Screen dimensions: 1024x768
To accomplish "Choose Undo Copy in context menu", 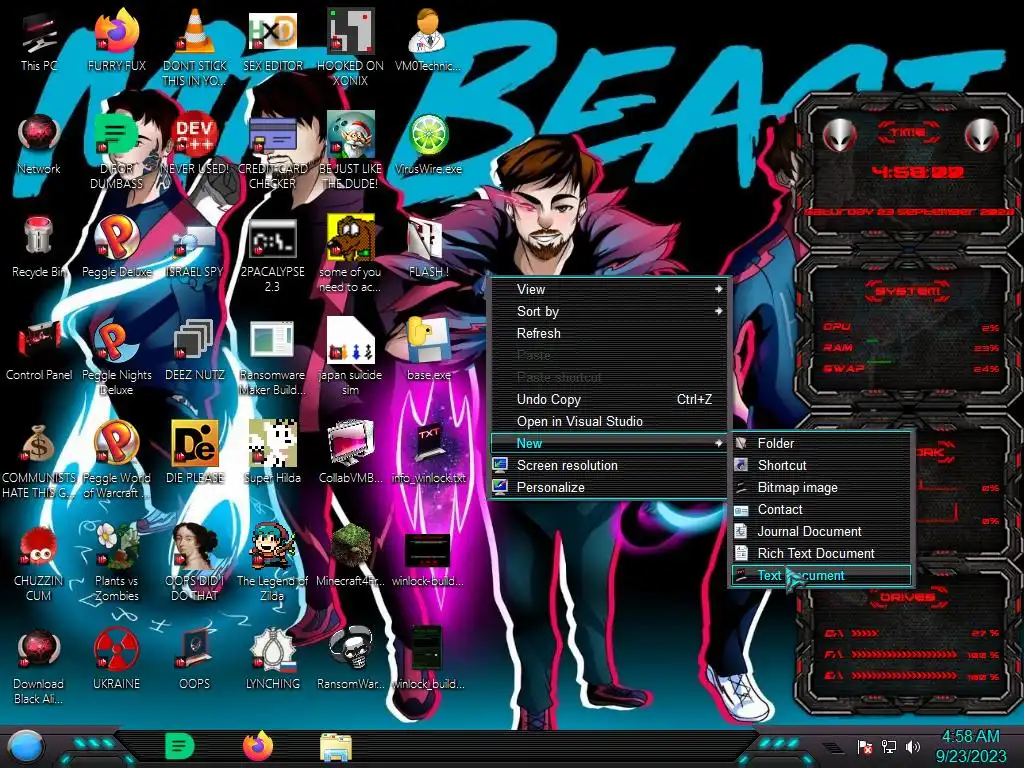I will [609, 400].
